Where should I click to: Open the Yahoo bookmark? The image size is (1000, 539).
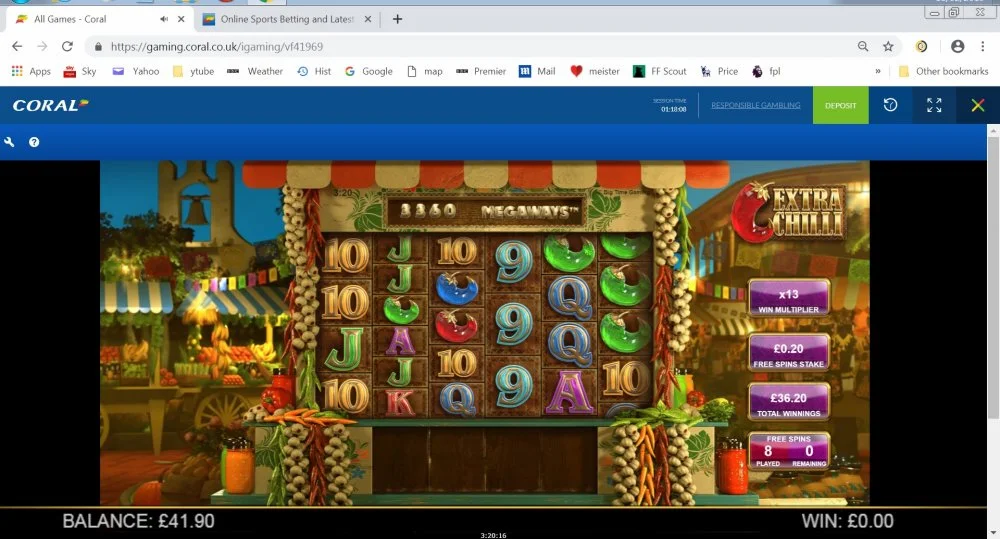(x=135, y=71)
